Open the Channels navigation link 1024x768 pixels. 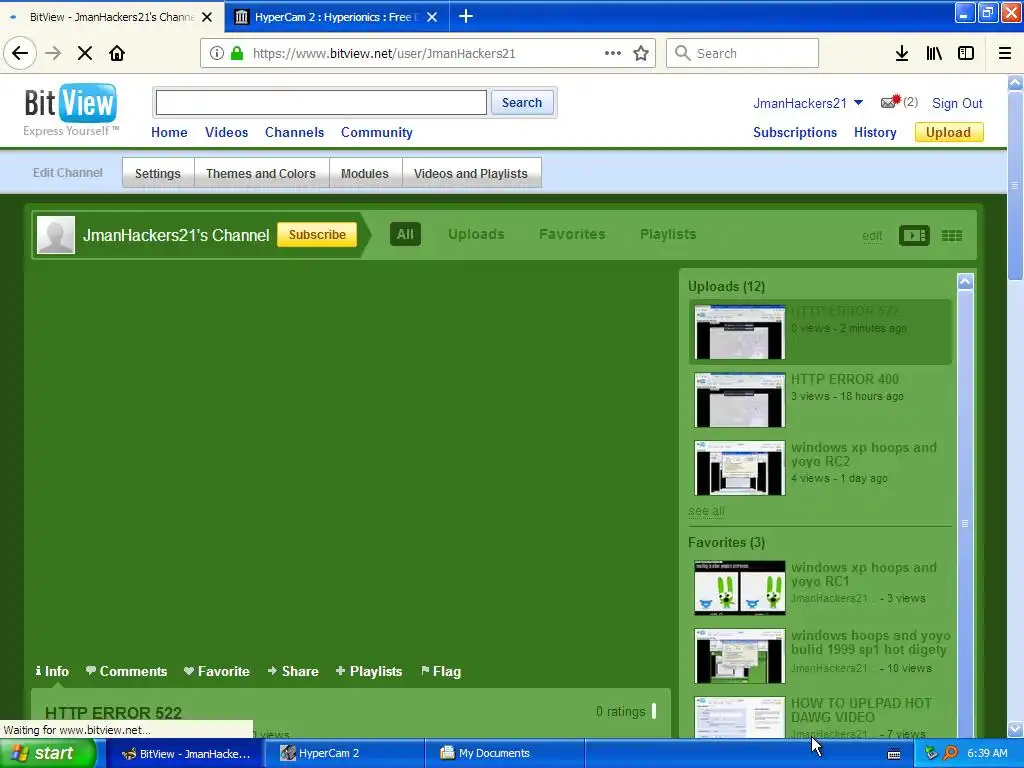(295, 132)
